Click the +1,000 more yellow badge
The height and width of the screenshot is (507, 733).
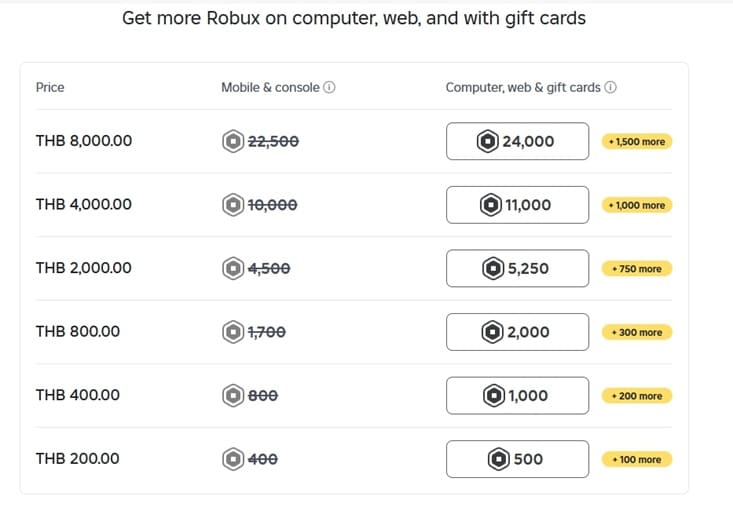pos(637,205)
